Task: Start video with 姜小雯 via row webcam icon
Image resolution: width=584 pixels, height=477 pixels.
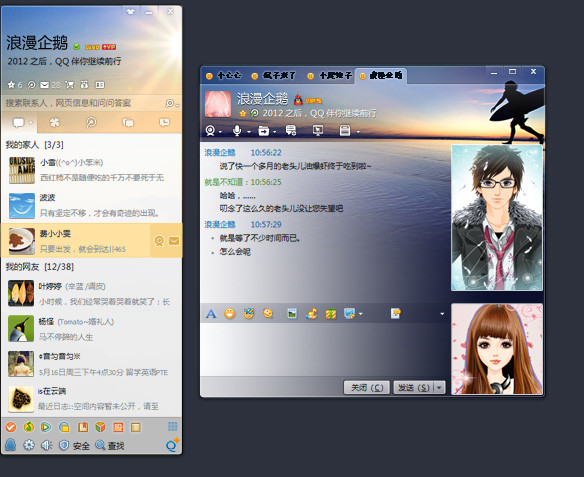Action: pos(159,241)
